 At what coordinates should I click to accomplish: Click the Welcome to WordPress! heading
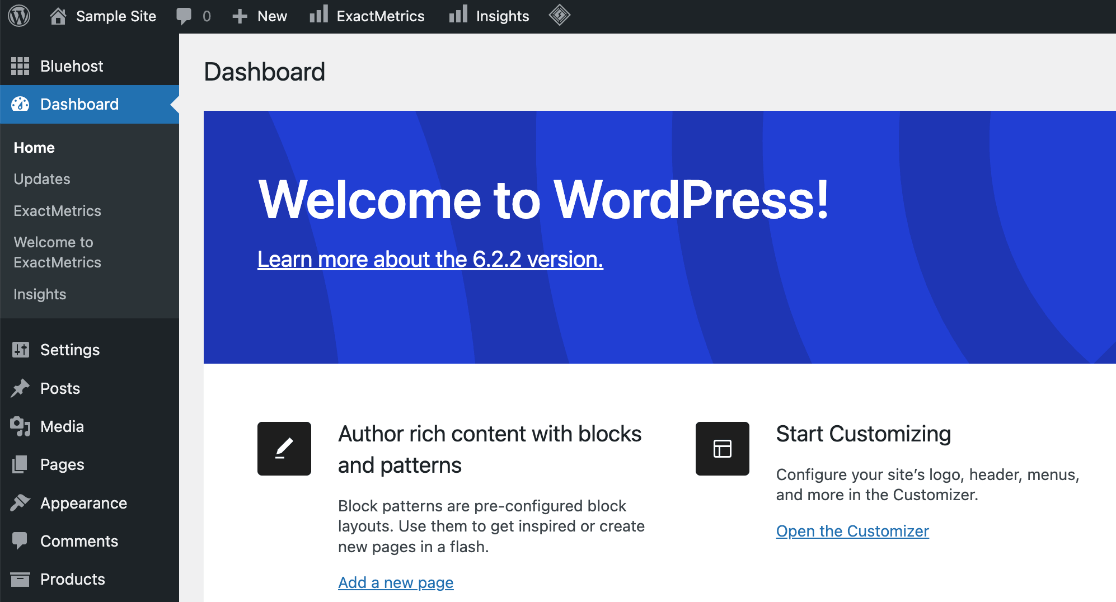pos(543,199)
